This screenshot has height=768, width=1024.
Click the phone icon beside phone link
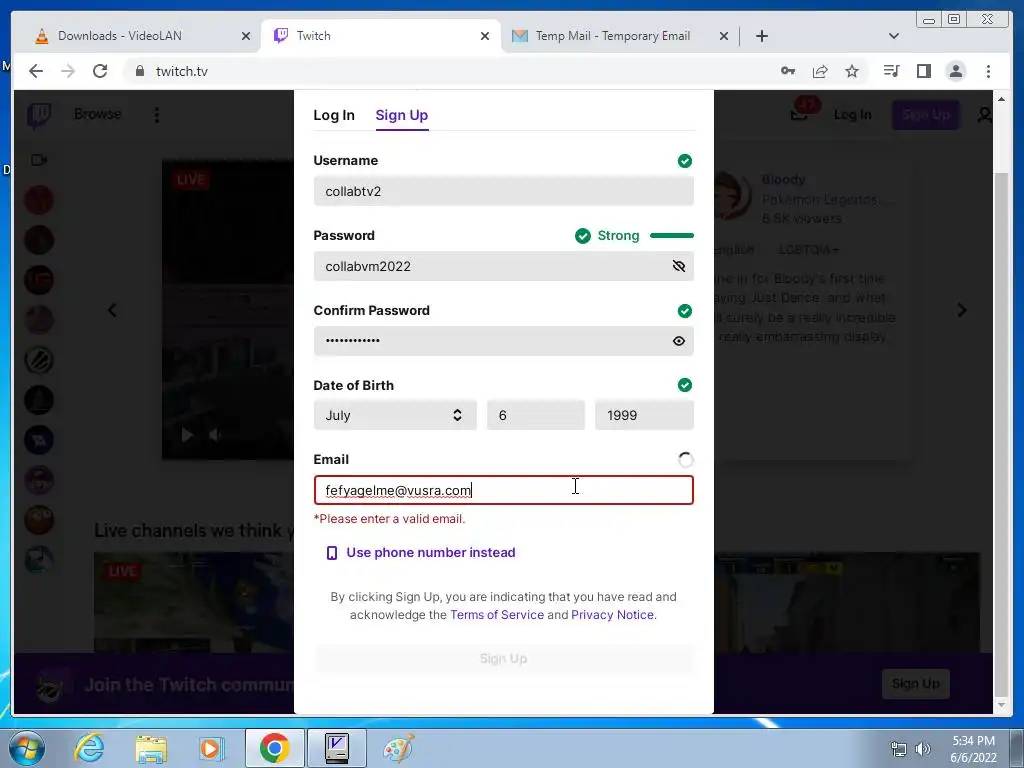pyautogui.click(x=332, y=553)
